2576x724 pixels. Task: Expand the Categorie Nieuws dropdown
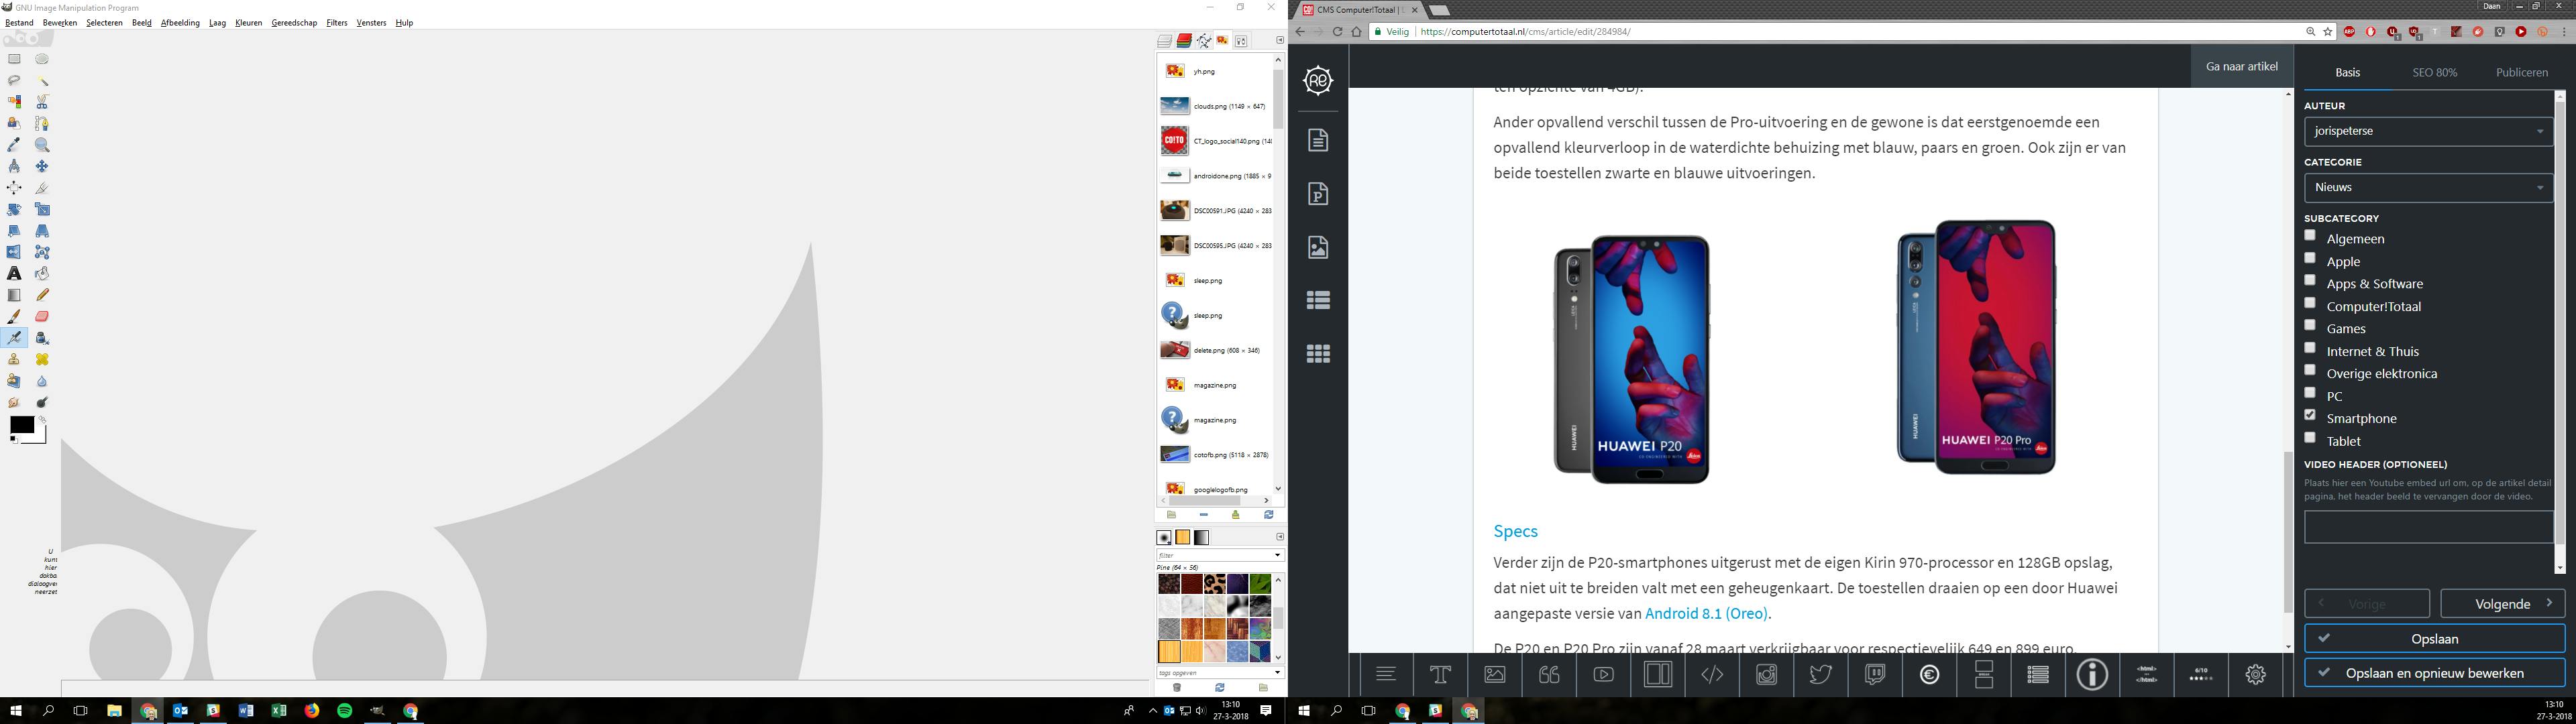(x=2427, y=187)
